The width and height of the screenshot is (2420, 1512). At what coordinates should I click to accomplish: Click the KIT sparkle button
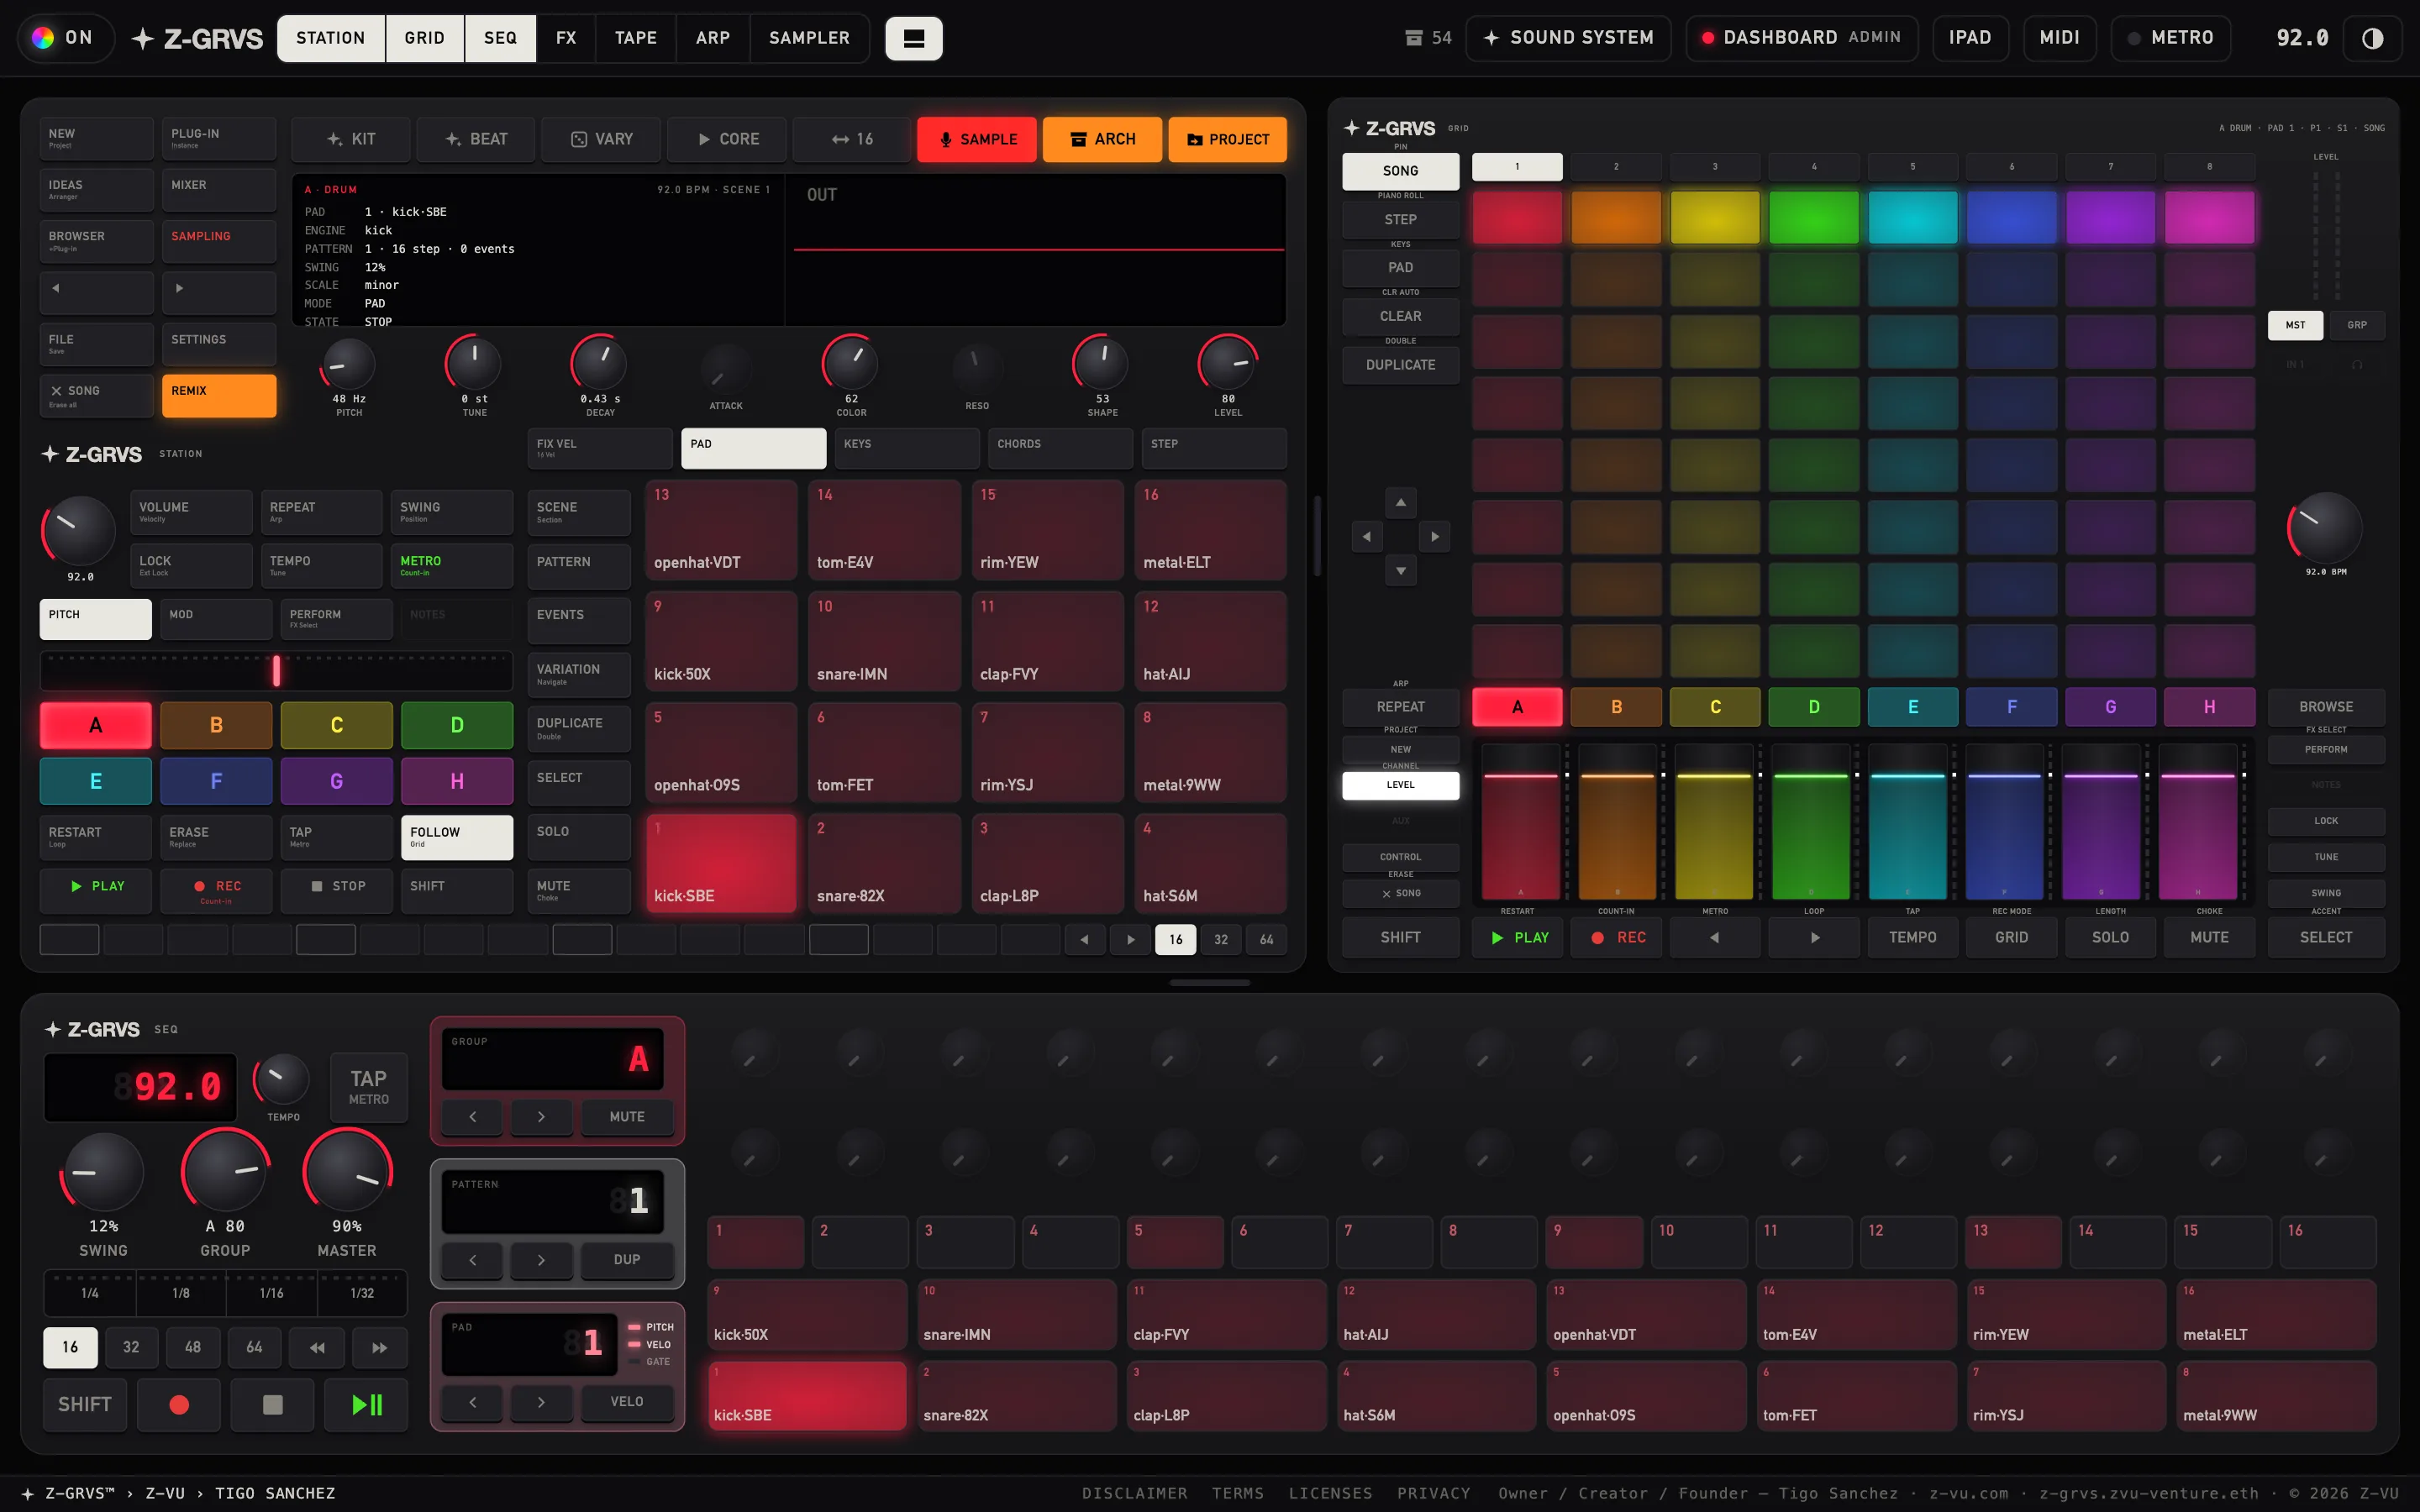[x=351, y=139]
